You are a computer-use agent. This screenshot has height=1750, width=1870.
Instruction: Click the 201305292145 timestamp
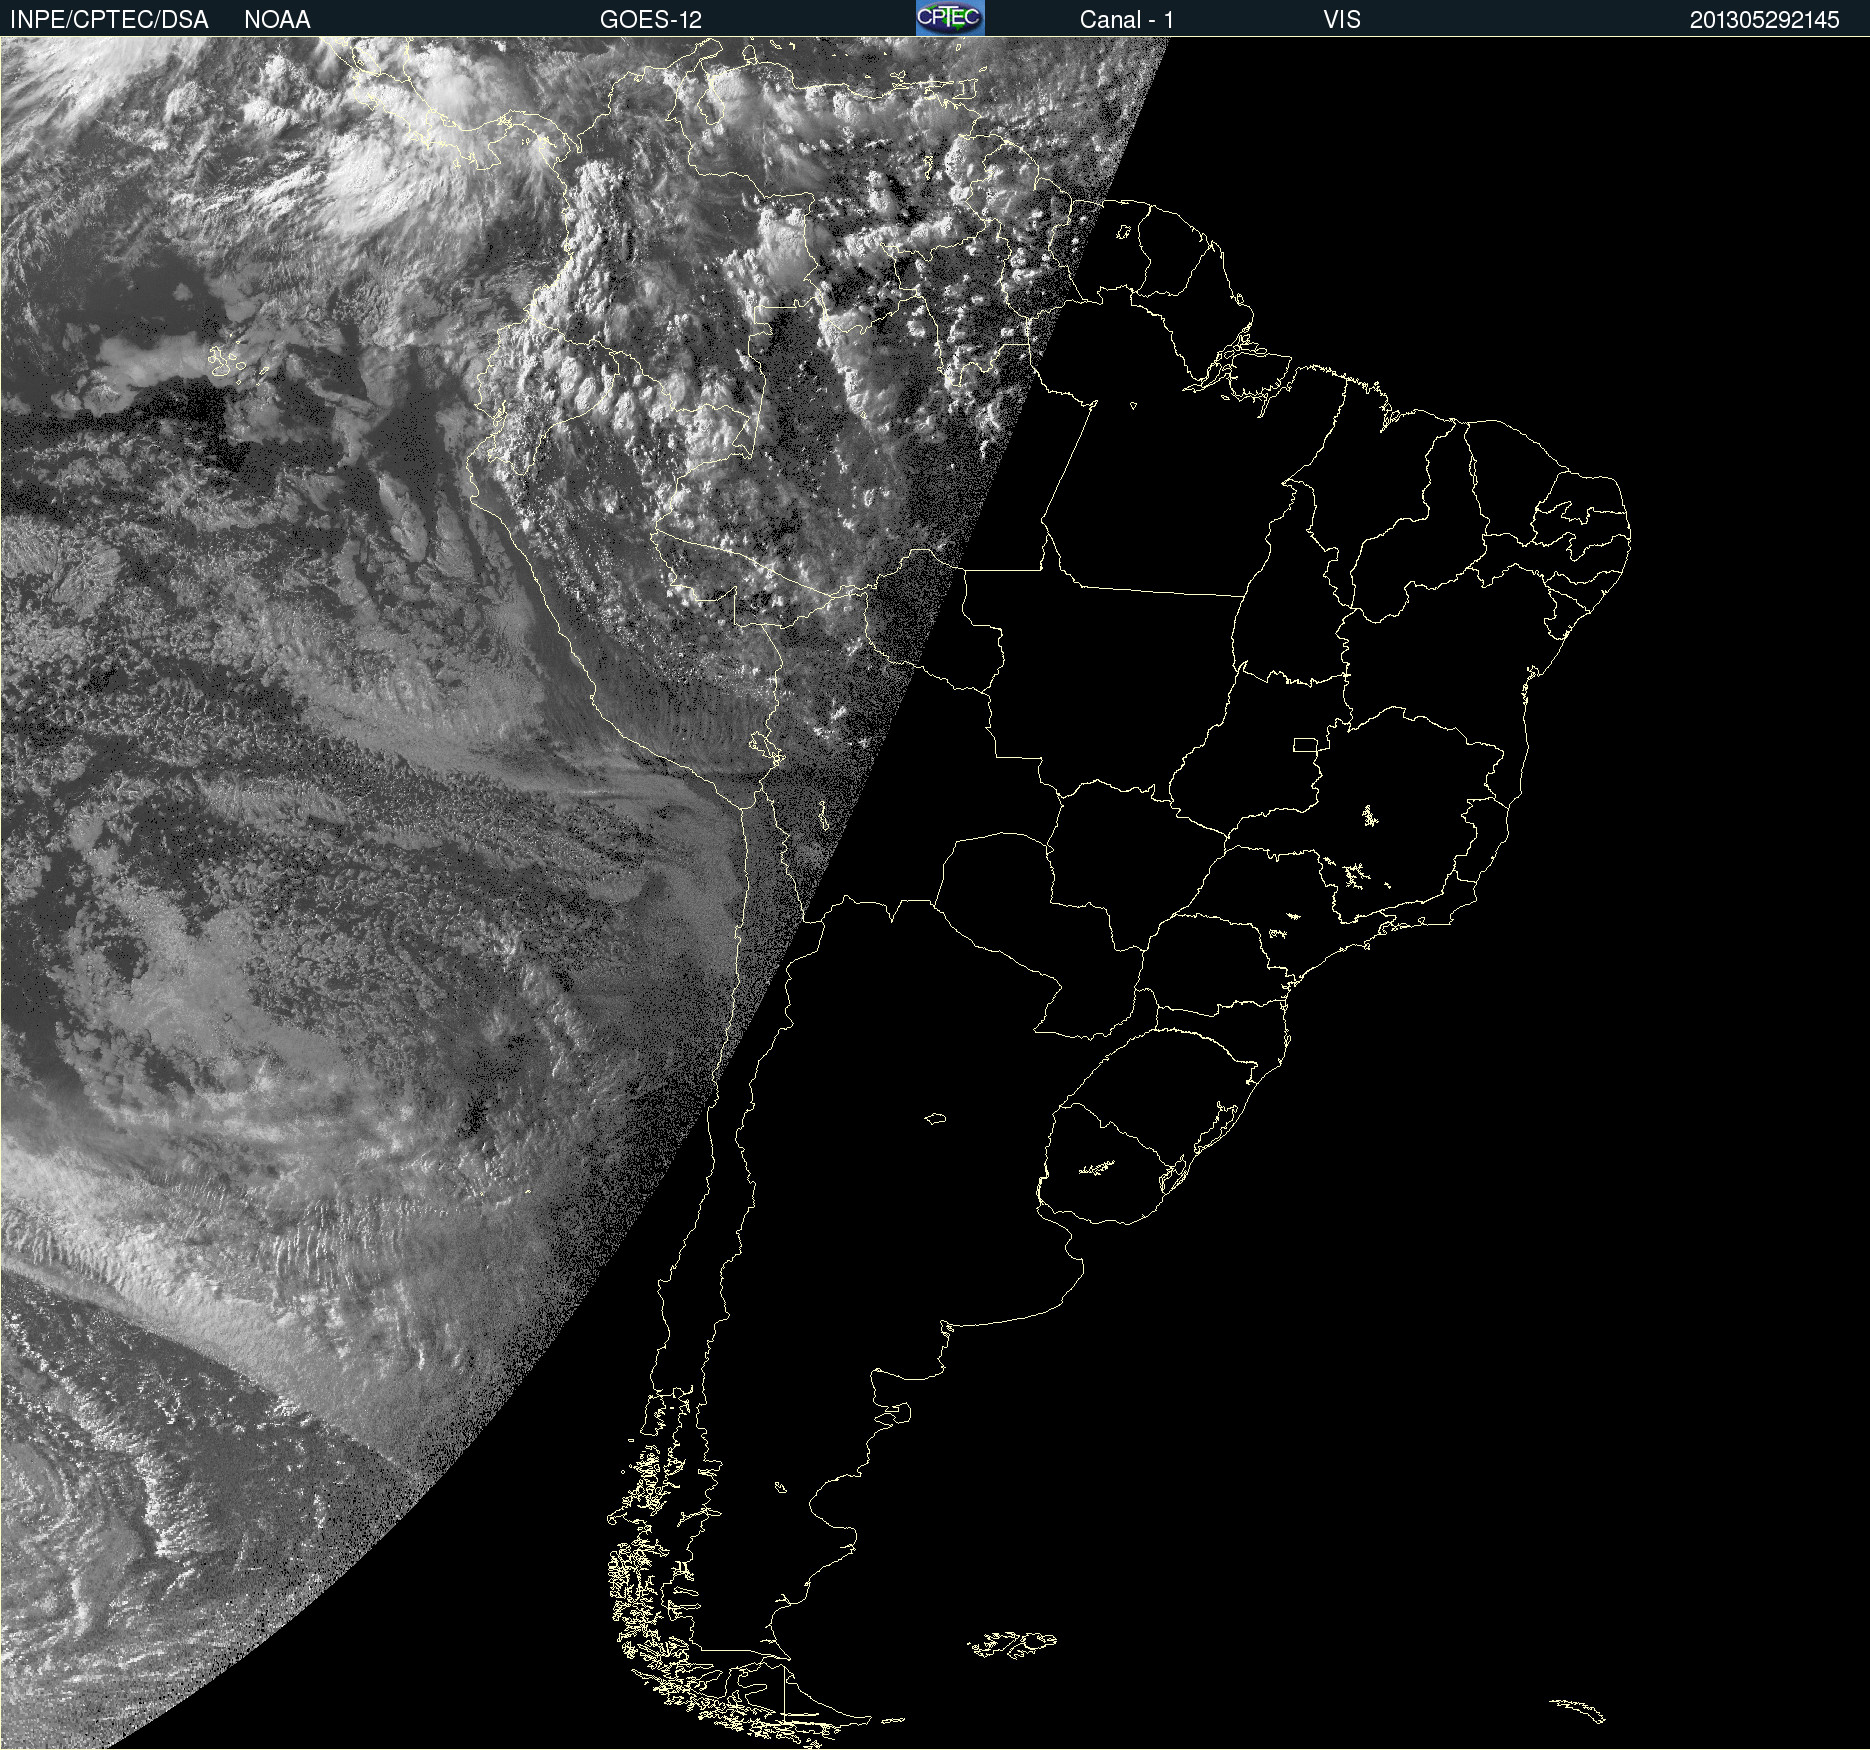(1764, 20)
